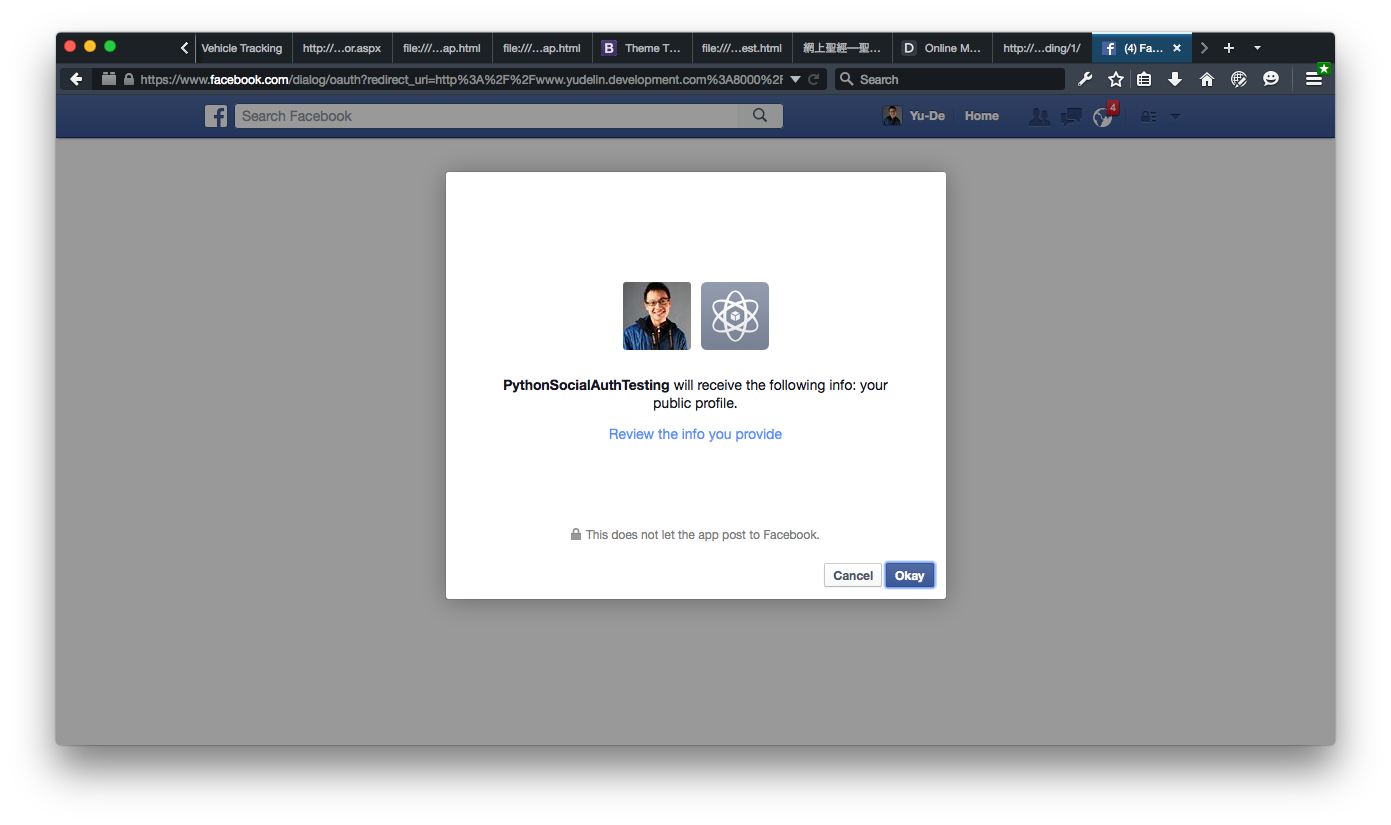Screen dimensions: 1391x825
Task: Click the Search Facebook field
Action: tap(487, 116)
